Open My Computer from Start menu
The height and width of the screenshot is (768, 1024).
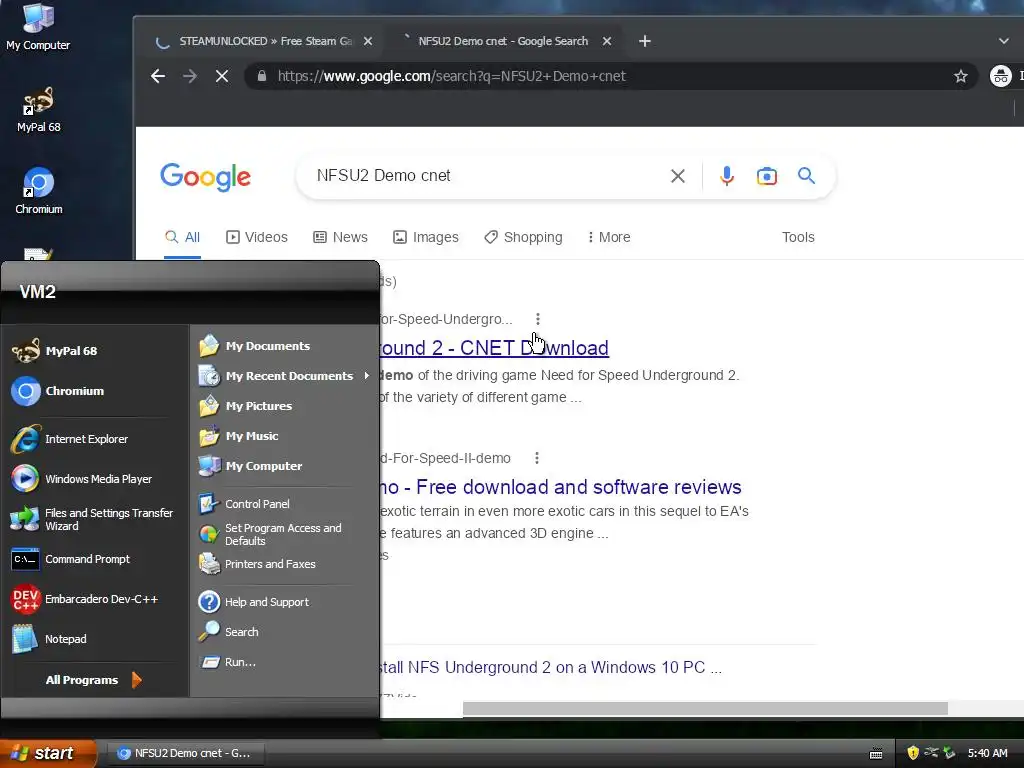coord(251,466)
